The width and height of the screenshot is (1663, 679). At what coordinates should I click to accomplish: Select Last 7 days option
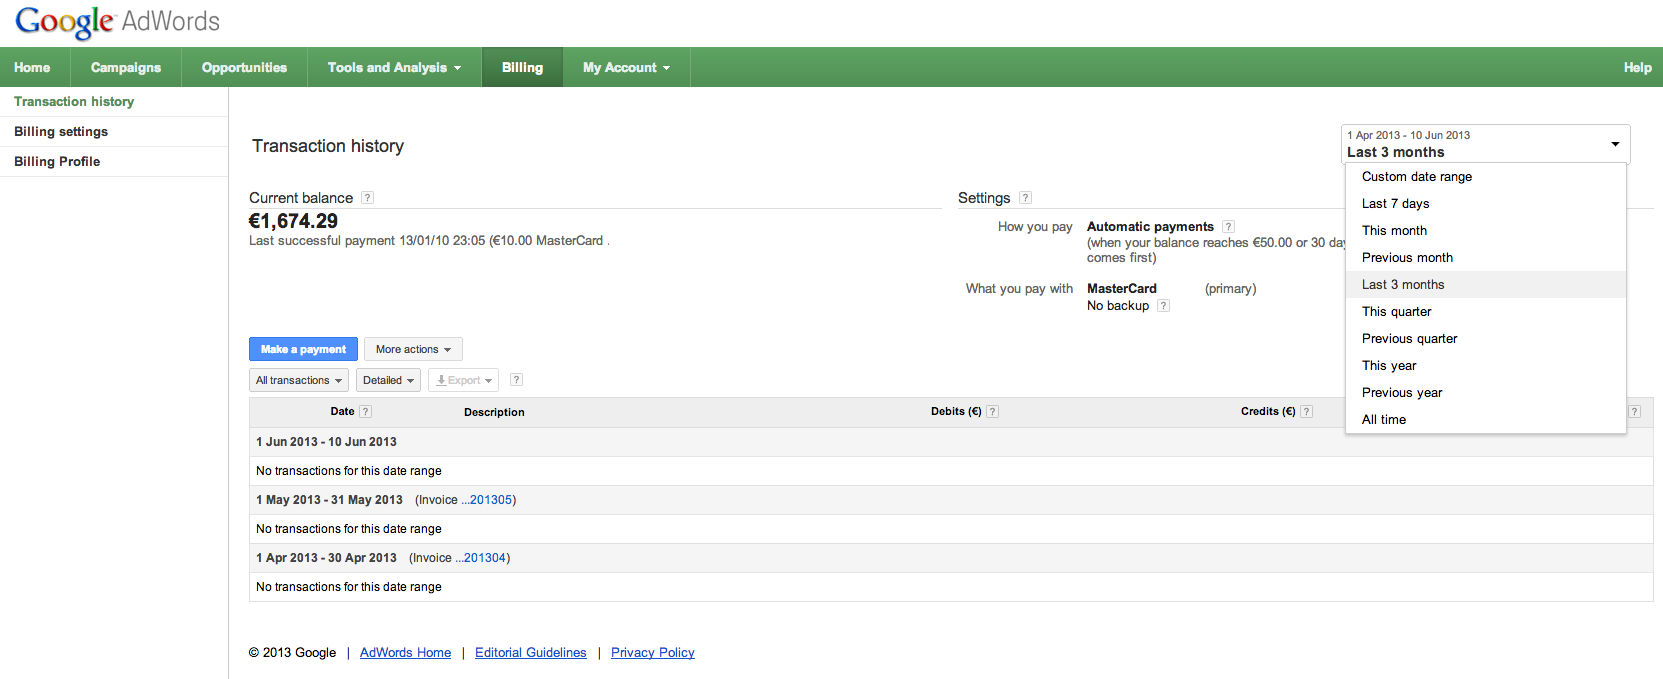[1486, 204]
